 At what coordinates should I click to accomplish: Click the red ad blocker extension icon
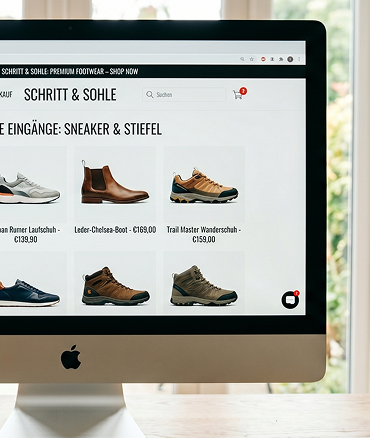(x=263, y=59)
